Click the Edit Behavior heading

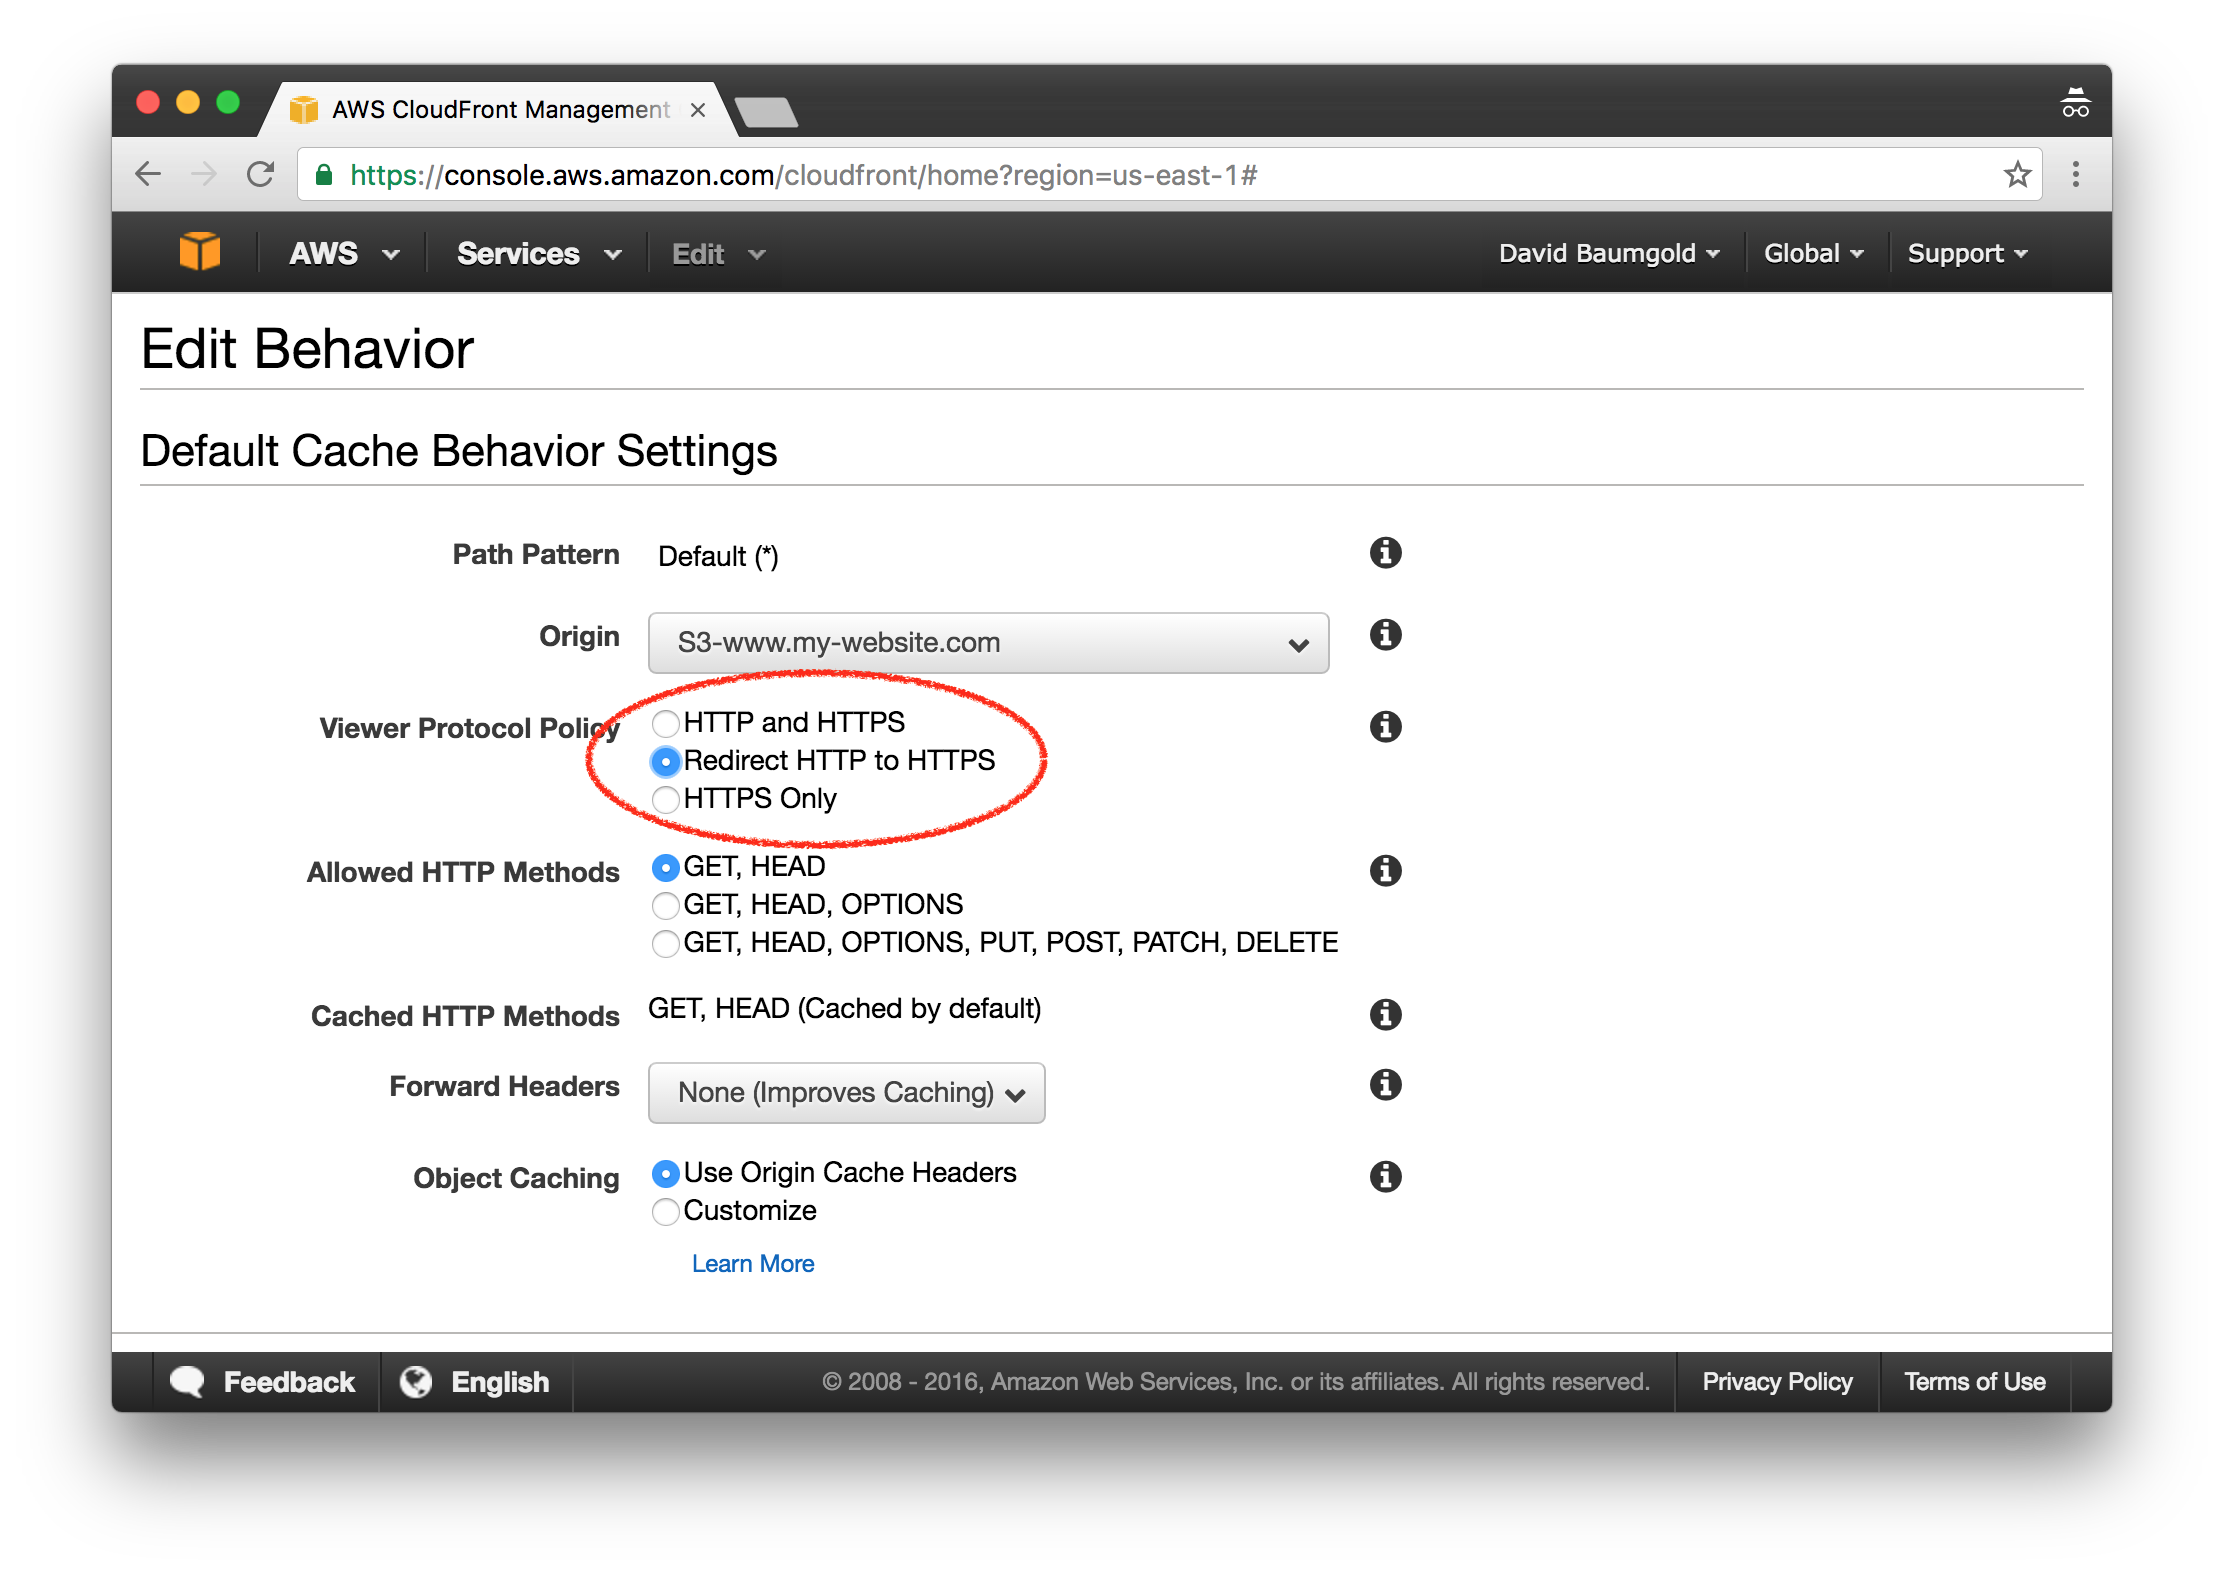[x=307, y=349]
